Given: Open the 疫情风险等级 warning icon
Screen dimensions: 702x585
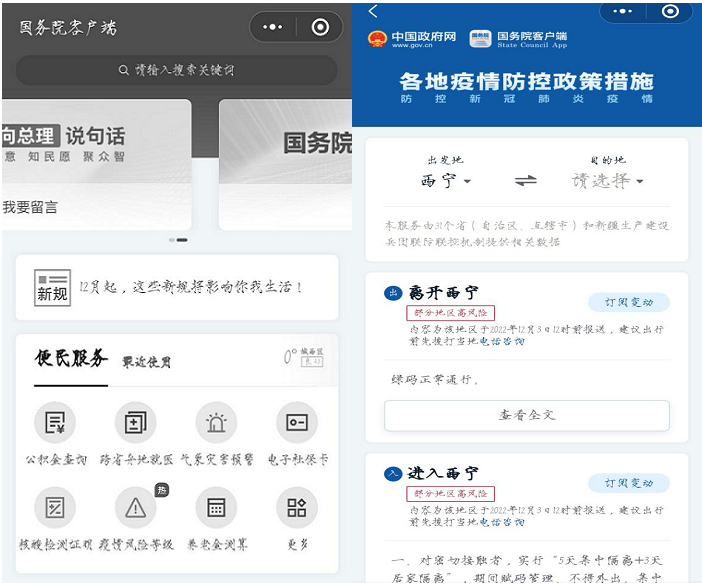Looking at the screenshot, I should tap(136, 508).
